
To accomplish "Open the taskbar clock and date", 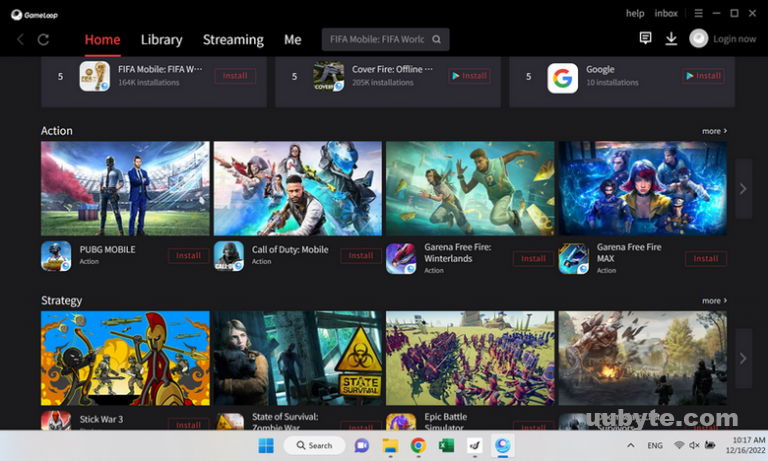I will click(745, 445).
